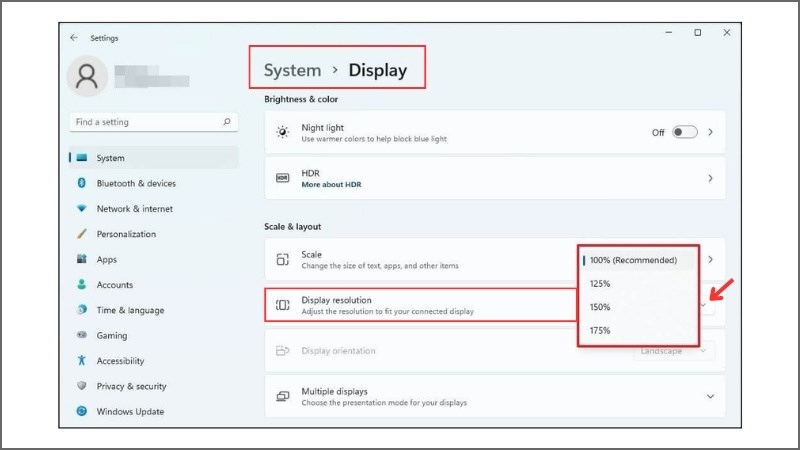Open the System category
Viewport: 800px width, 450px height.
[154, 158]
